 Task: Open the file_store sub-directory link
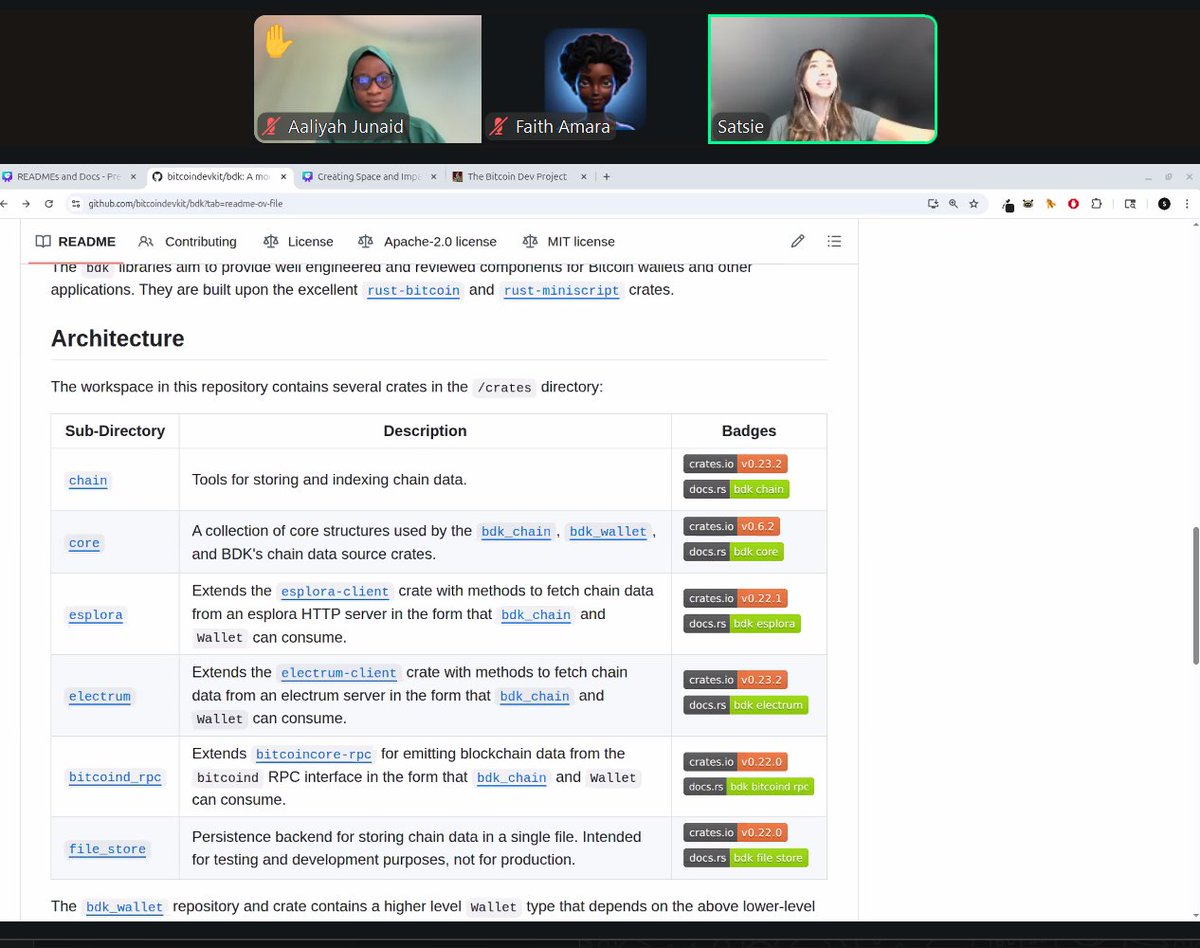(x=107, y=849)
